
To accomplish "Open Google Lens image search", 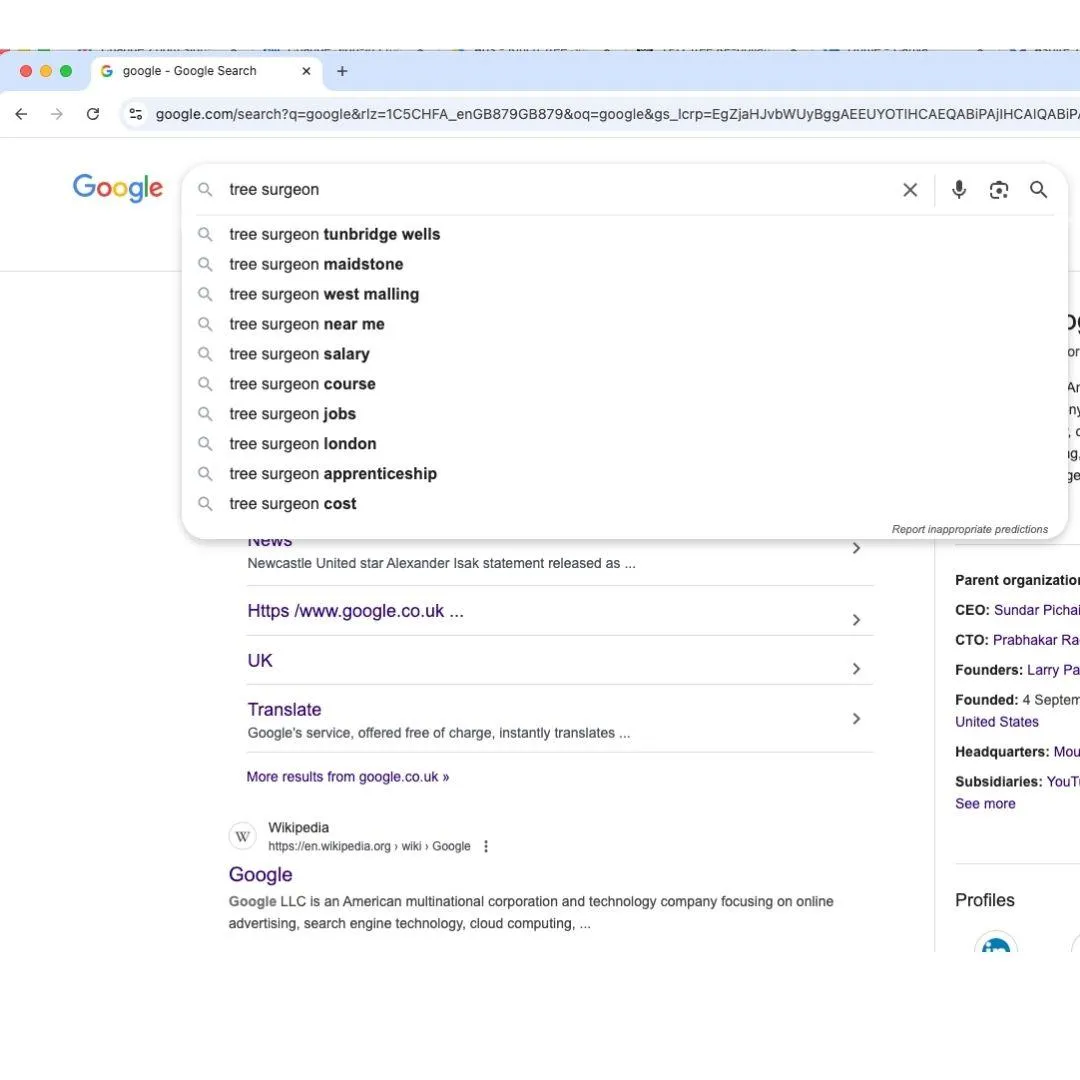I will coord(999,189).
